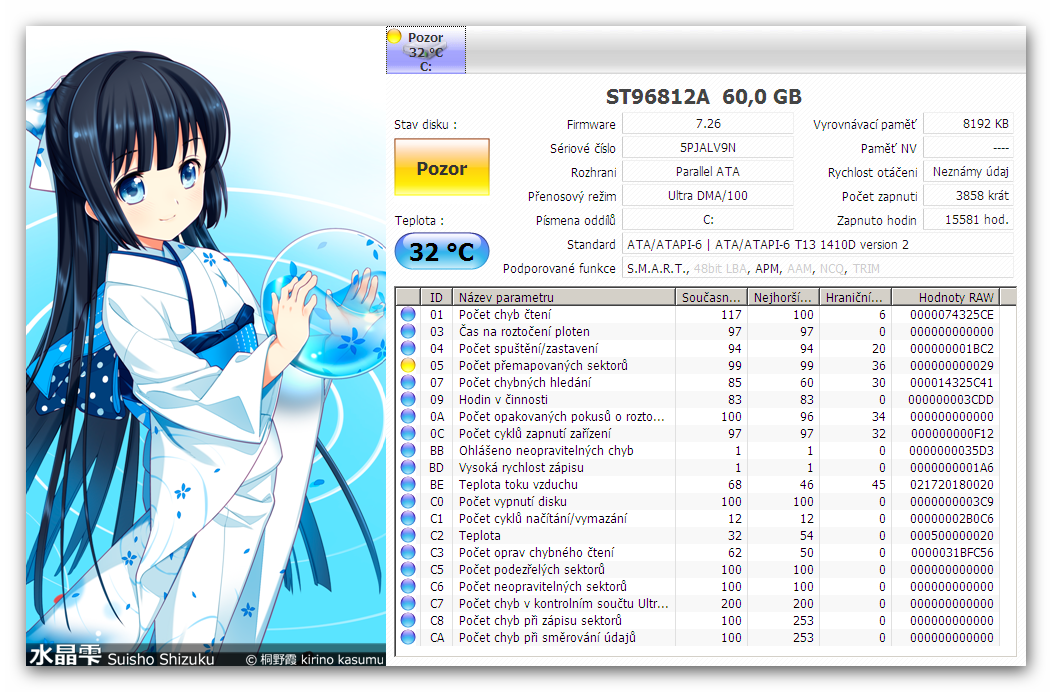This screenshot has width=1052, height=692.
Task: Select RAW value 0000074325CE
Action: pyautogui.click(x=951, y=314)
